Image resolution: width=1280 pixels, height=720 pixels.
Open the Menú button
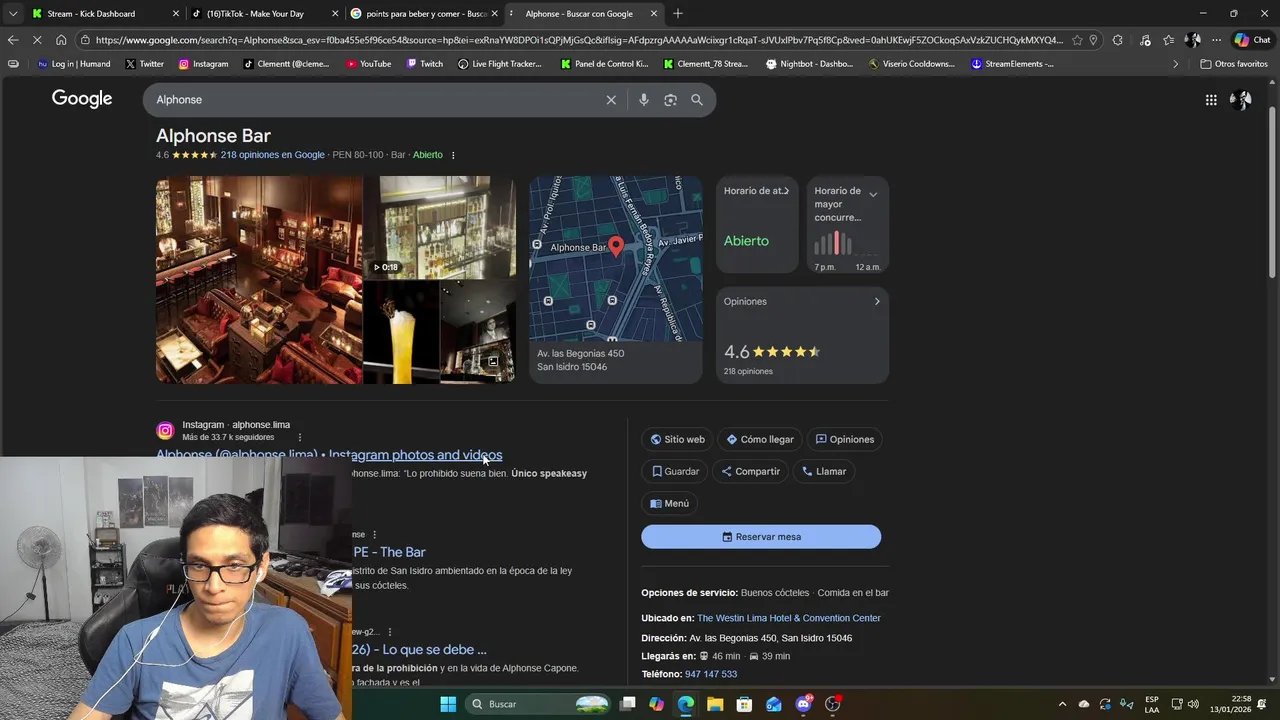(x=669, y=503)
